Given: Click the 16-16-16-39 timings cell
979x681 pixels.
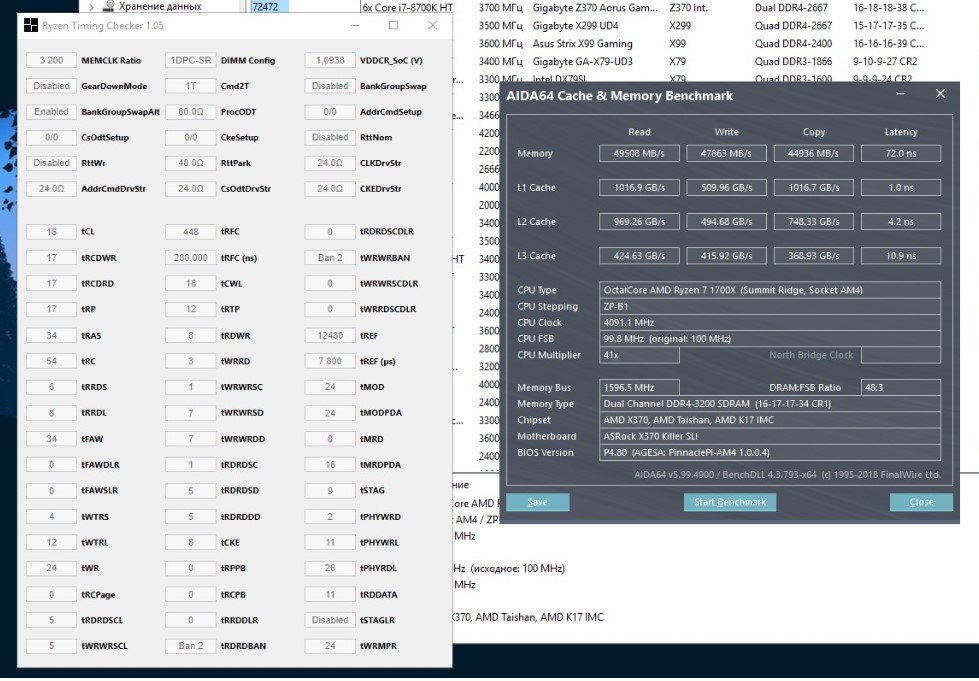Looking at the screenshot, I should click(888, 44).
